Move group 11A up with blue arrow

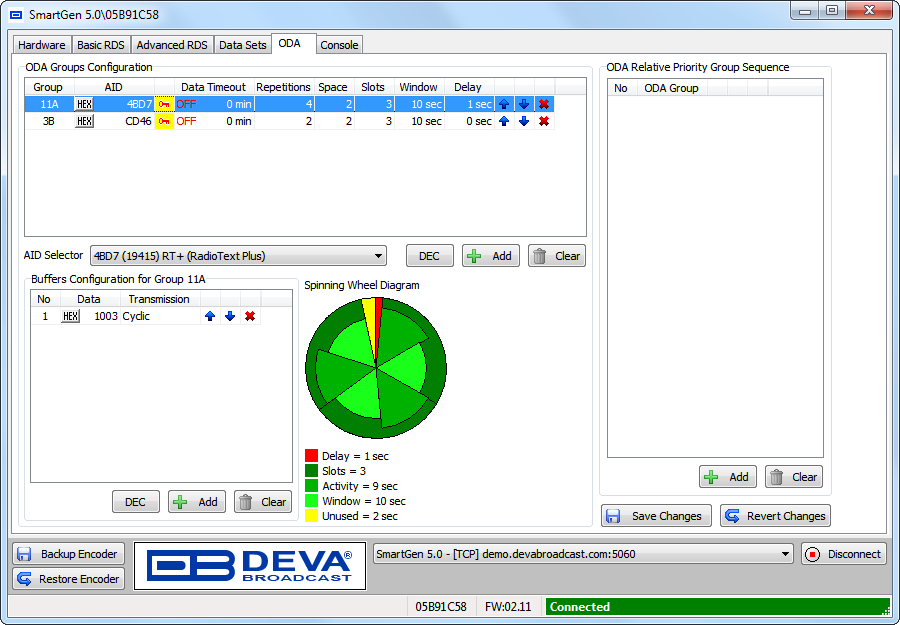(504, 104)
